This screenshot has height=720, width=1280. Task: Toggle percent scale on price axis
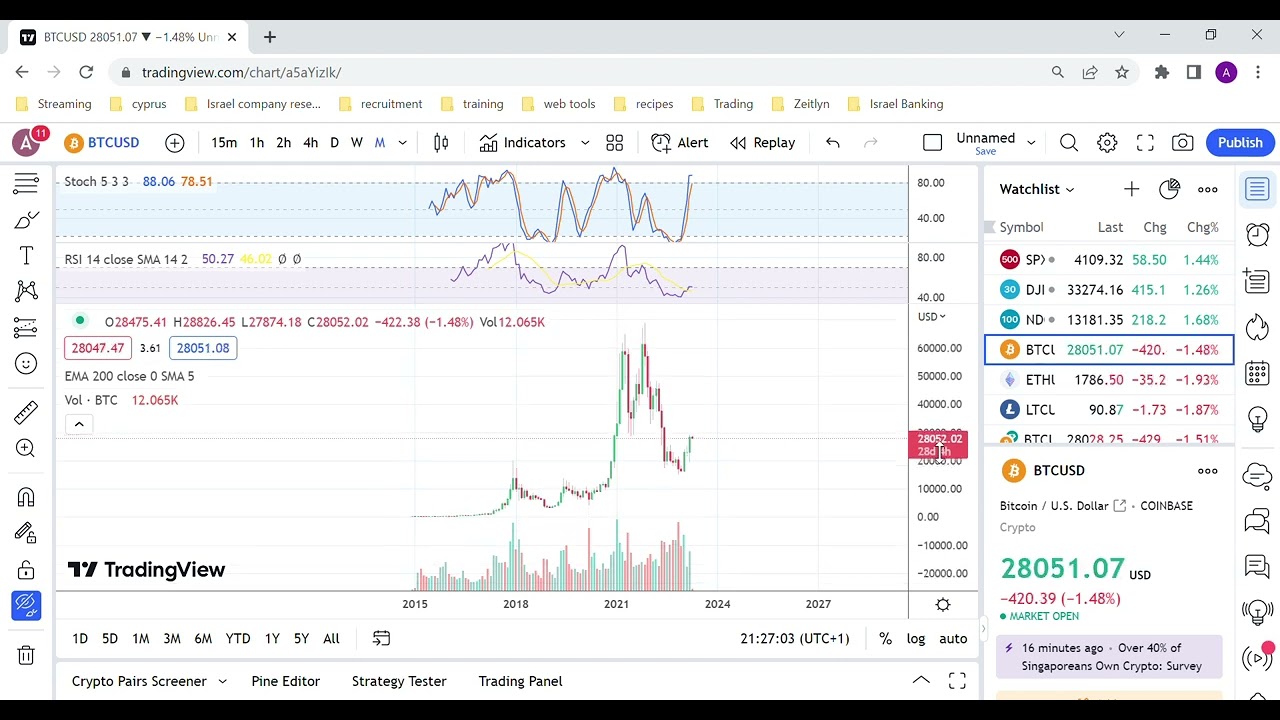coord(885,639)
